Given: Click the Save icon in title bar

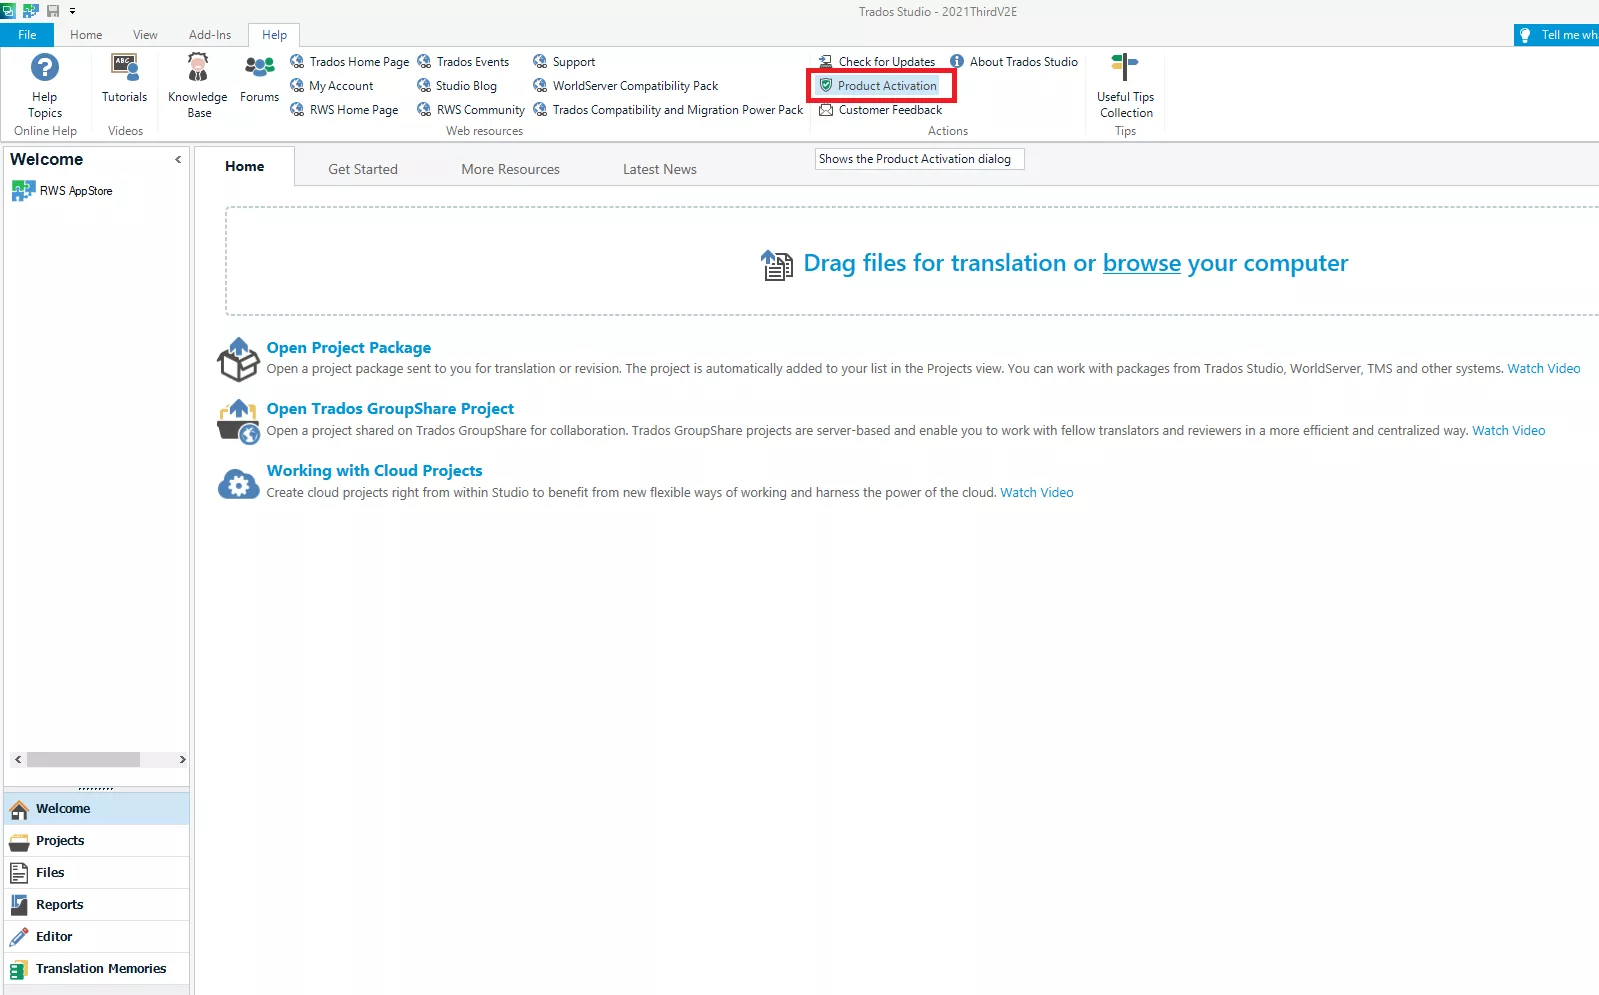Looking at the screenshot, I should 53,11.
